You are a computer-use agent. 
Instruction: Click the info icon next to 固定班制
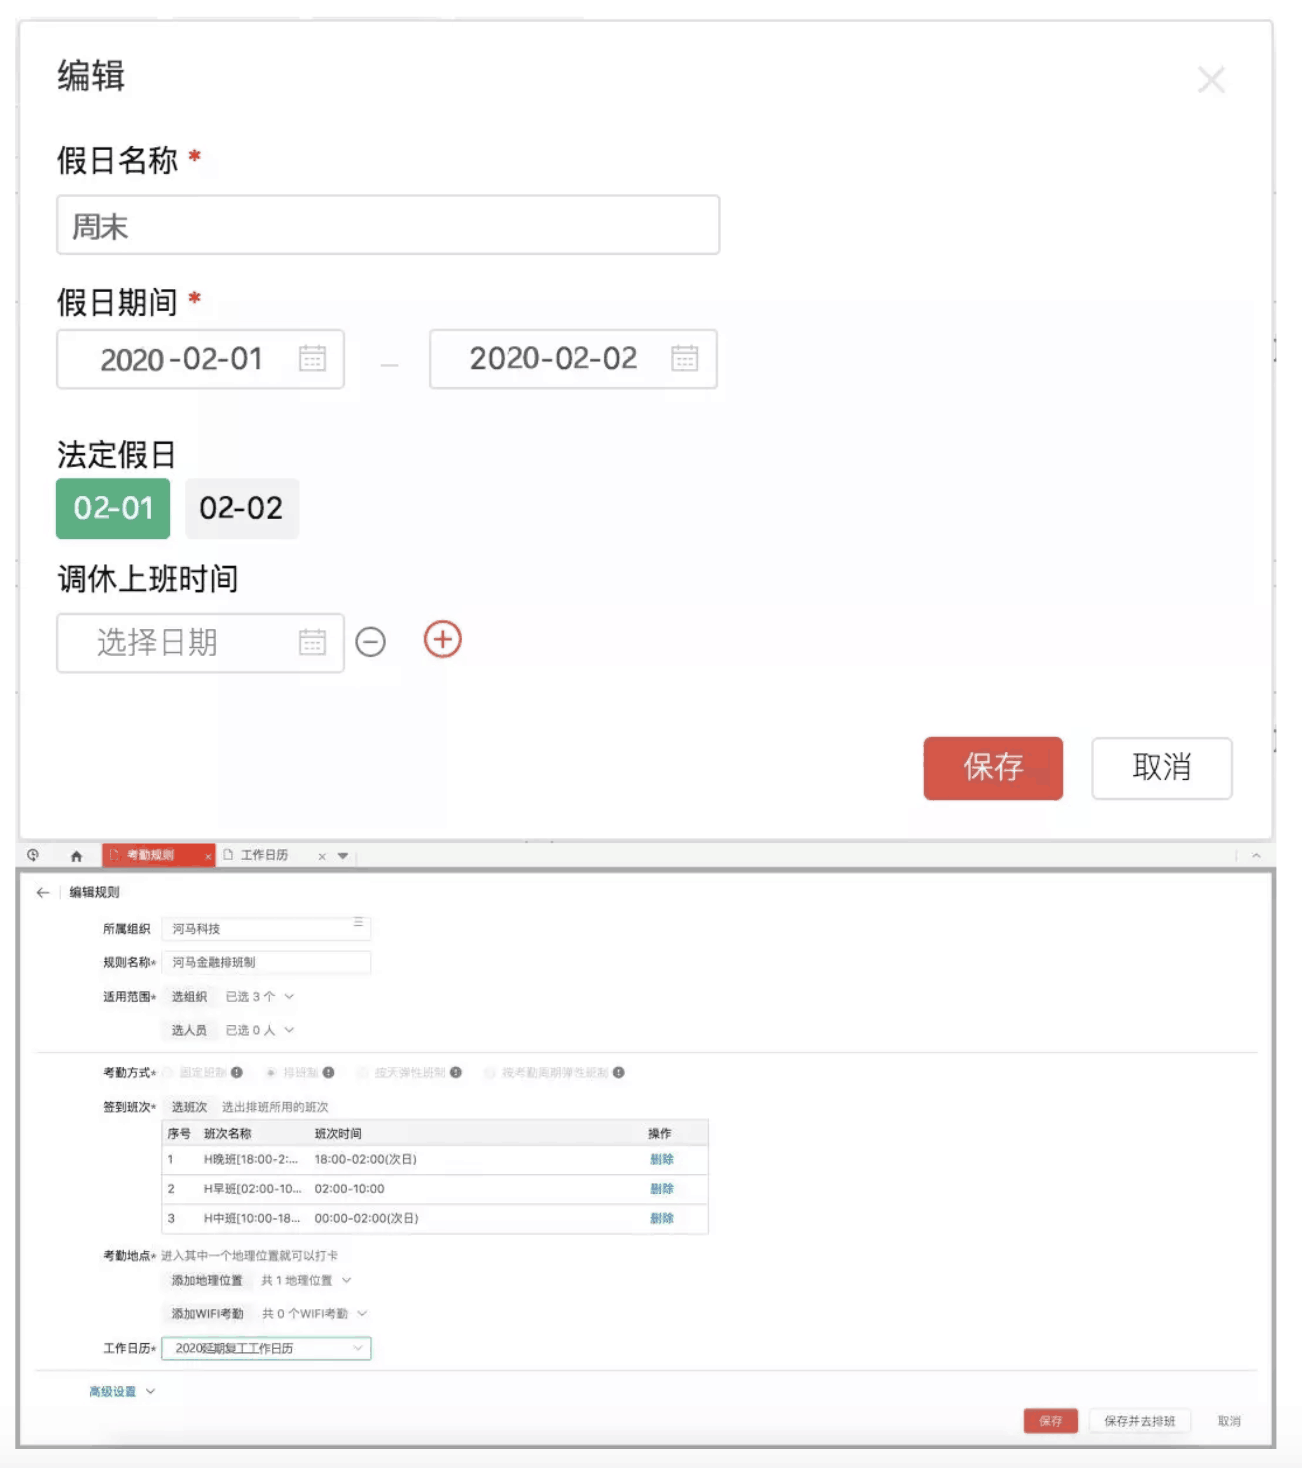coord(237,1073)
